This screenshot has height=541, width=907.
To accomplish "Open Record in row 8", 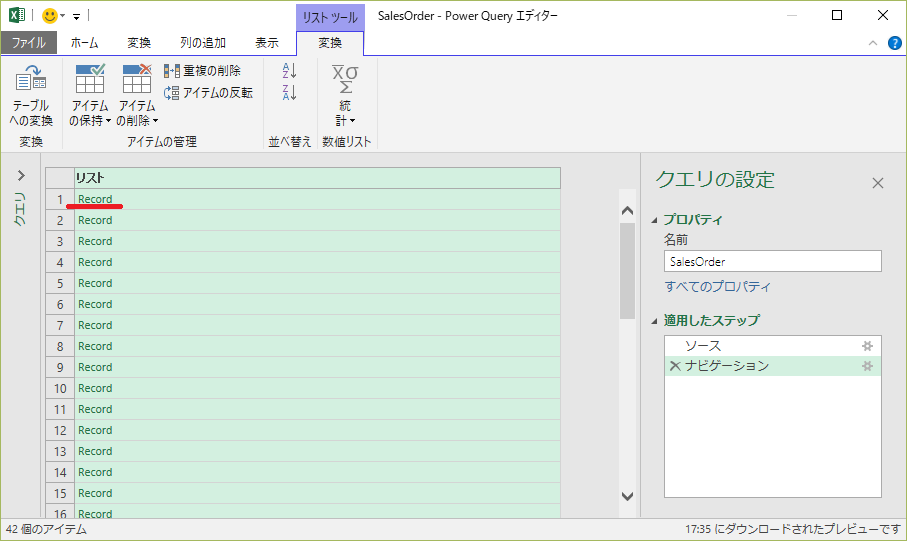I will pyautogui.click(x=95, y=347).
